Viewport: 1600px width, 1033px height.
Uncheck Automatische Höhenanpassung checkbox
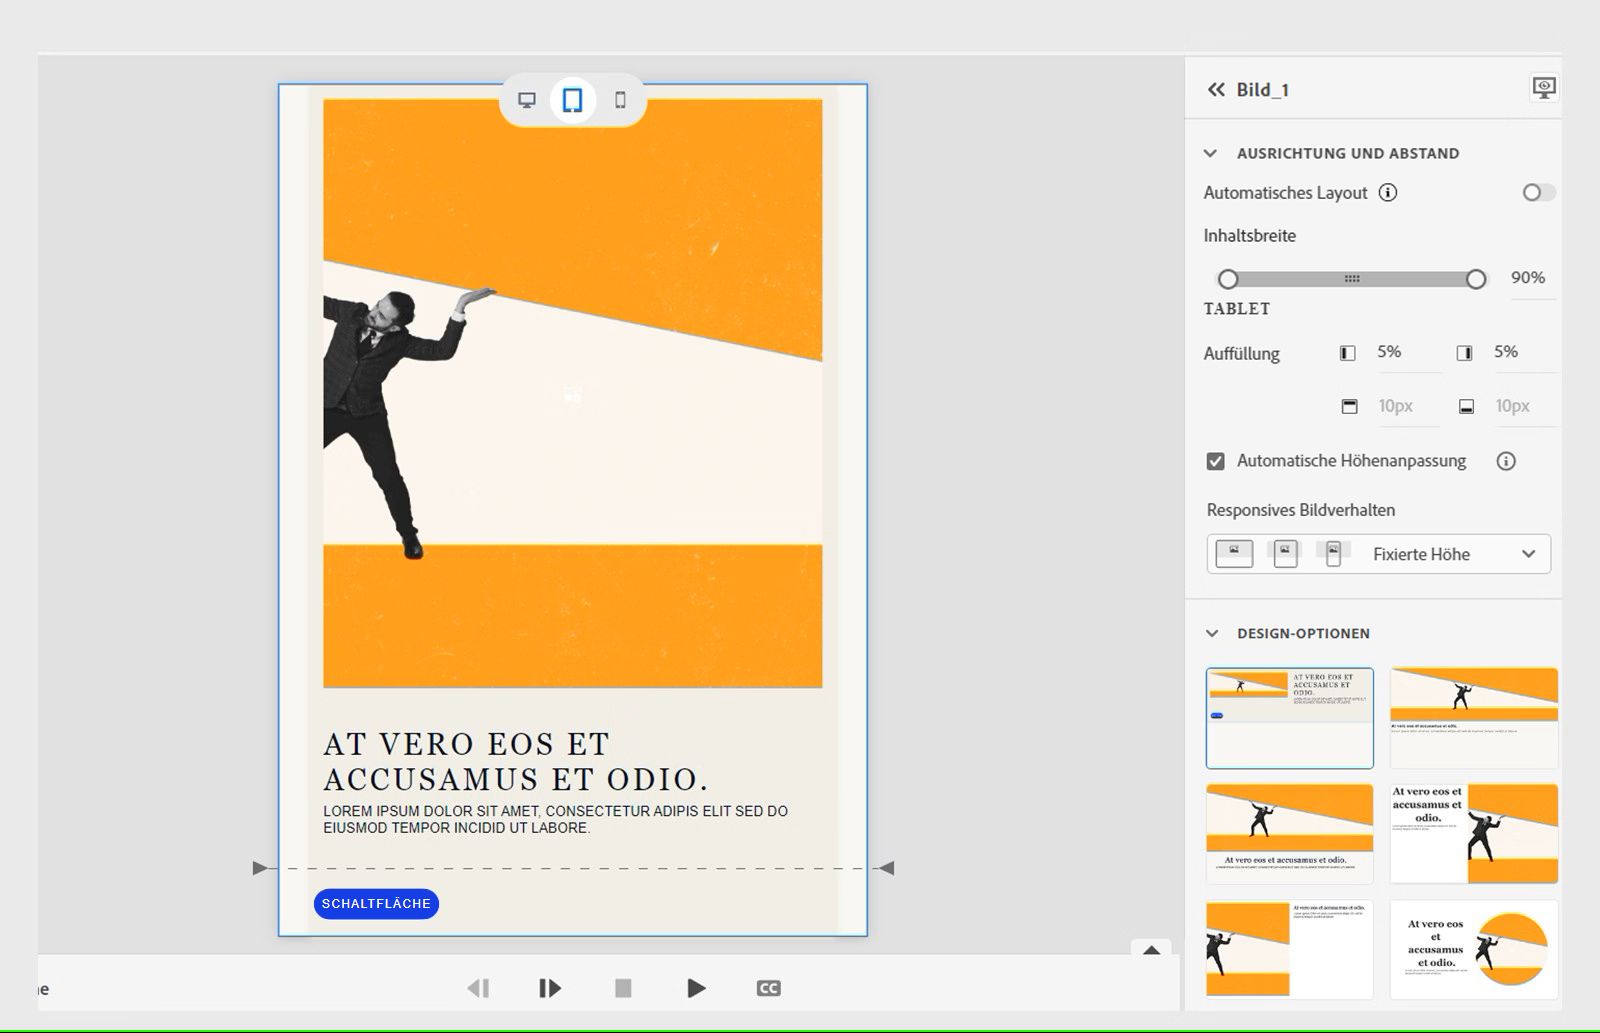point(1216,461)
